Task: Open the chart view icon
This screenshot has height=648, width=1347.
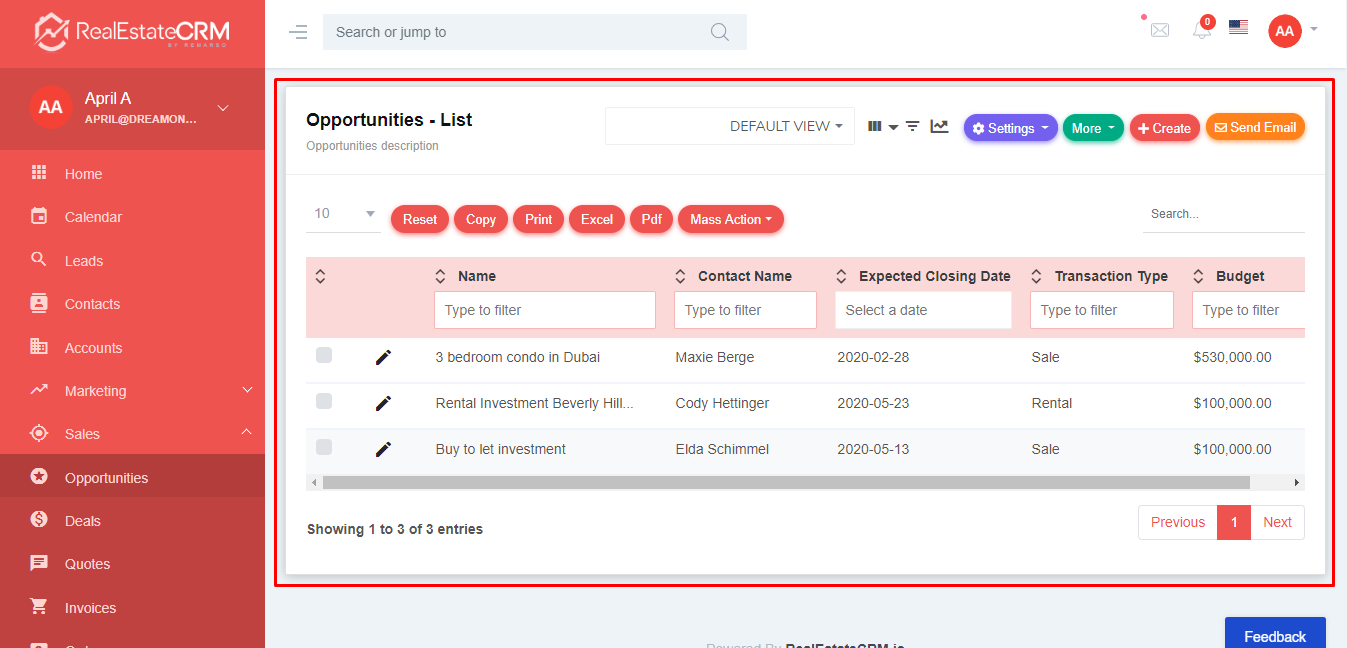Action: (x=939, y=126)
